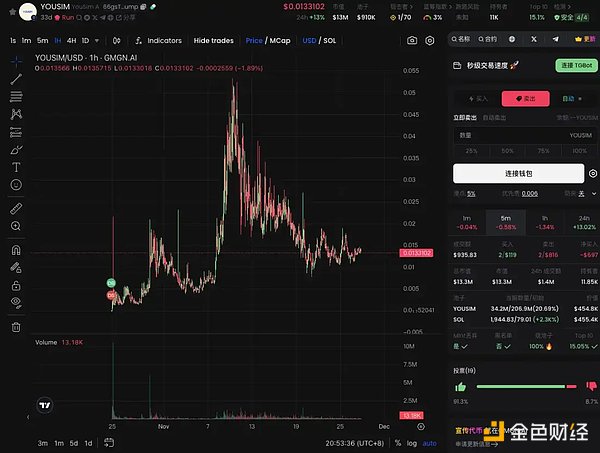Toggle magnet mode for drawings
The height and width of the screenshot is (453, 600).
pos(16,250)
